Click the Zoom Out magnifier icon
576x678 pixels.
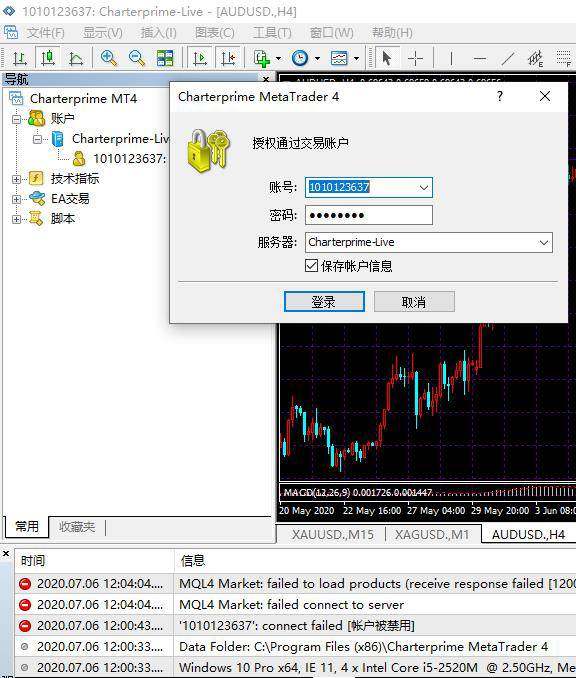point(137,58)
